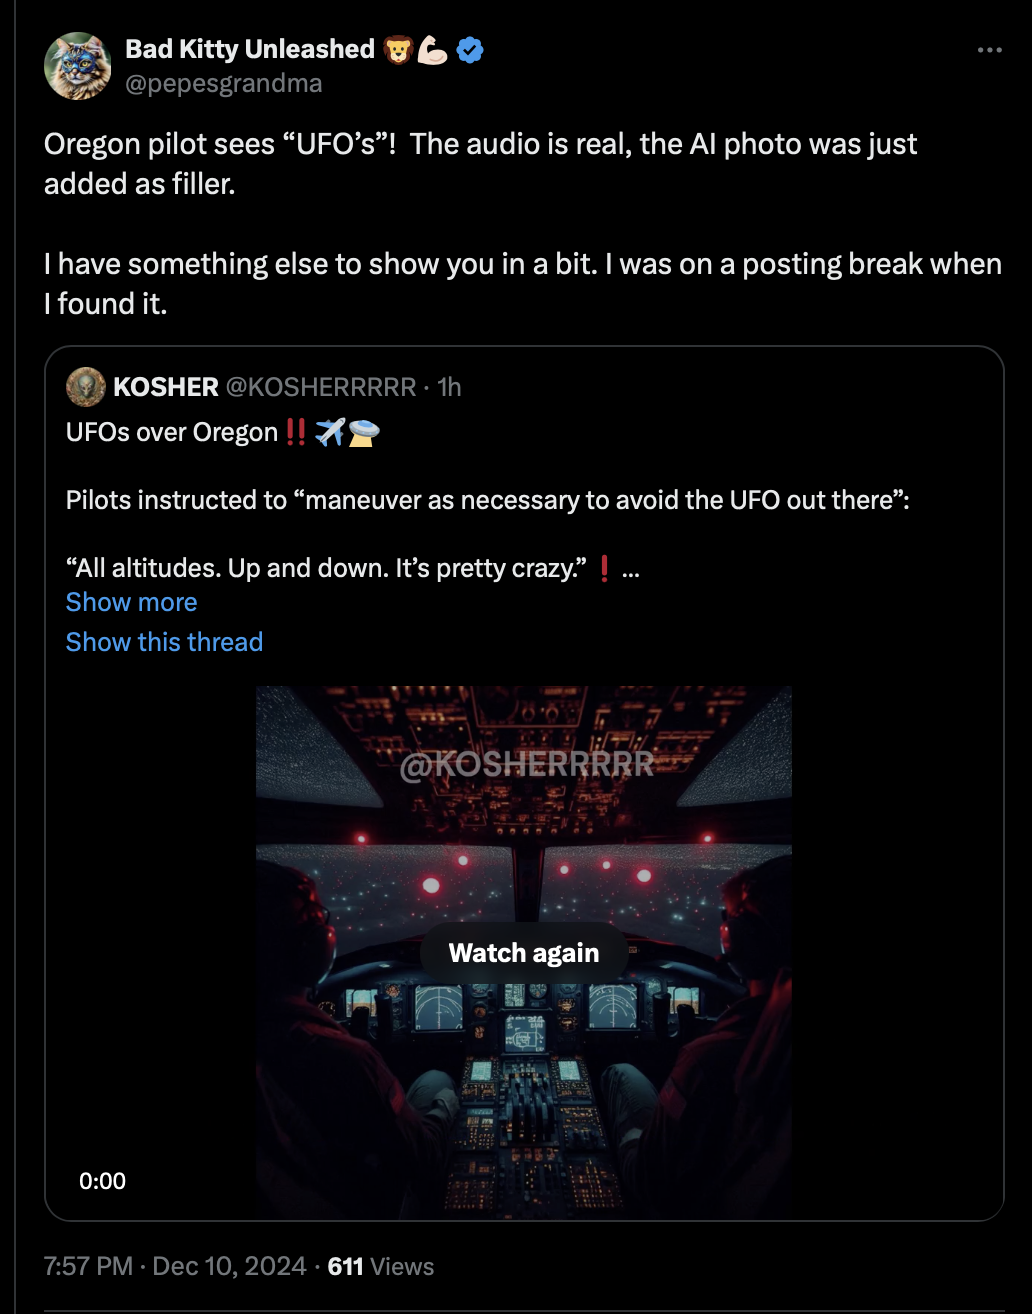
Task: Click the blue verified badge icon
Action: (470, 50)
